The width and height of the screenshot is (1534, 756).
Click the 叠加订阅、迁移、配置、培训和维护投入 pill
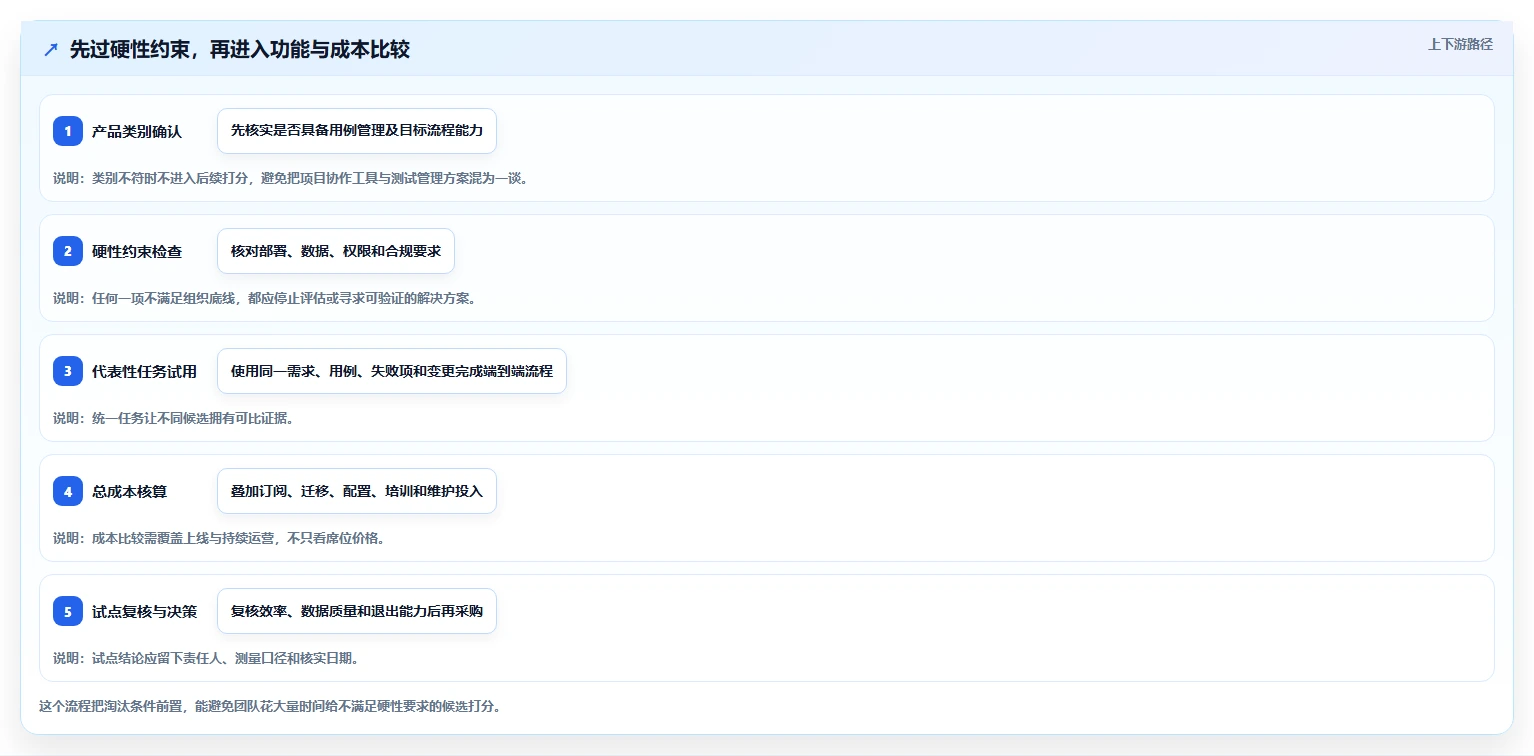point(357,491)
